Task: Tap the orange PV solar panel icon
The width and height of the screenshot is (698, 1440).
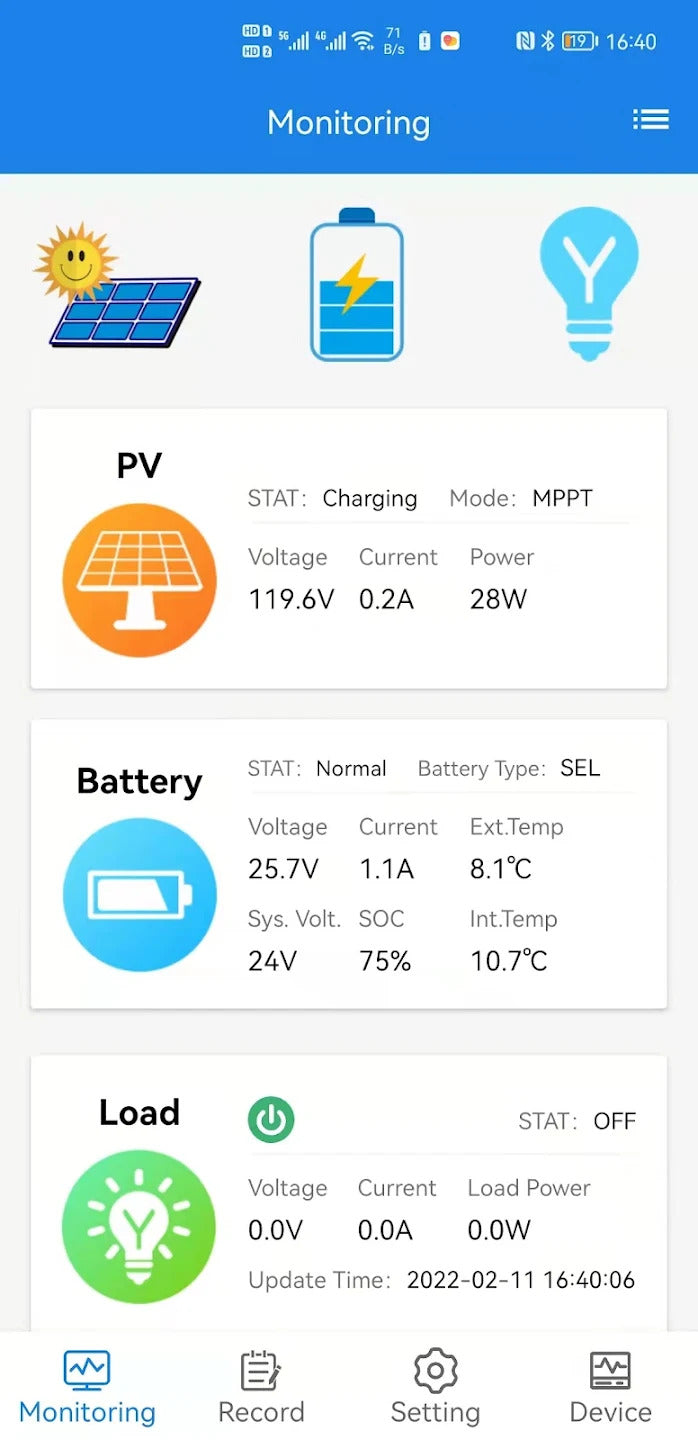Action: [x=139, y=580]
